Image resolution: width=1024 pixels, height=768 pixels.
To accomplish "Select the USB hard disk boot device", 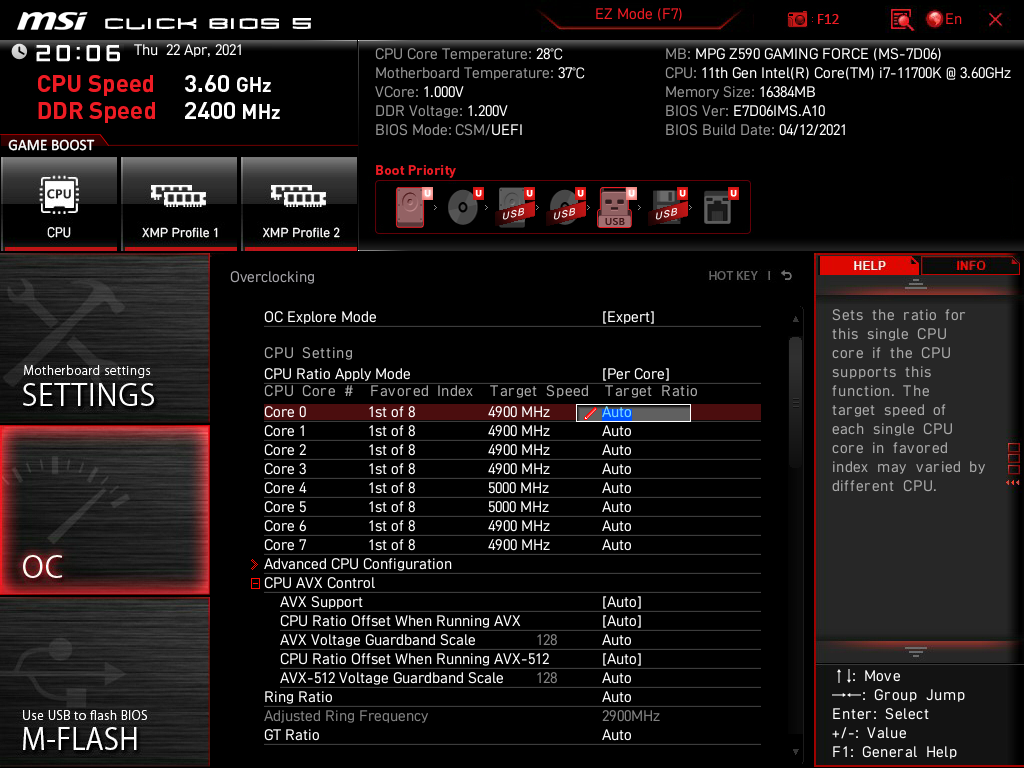I will pos(515,208).
